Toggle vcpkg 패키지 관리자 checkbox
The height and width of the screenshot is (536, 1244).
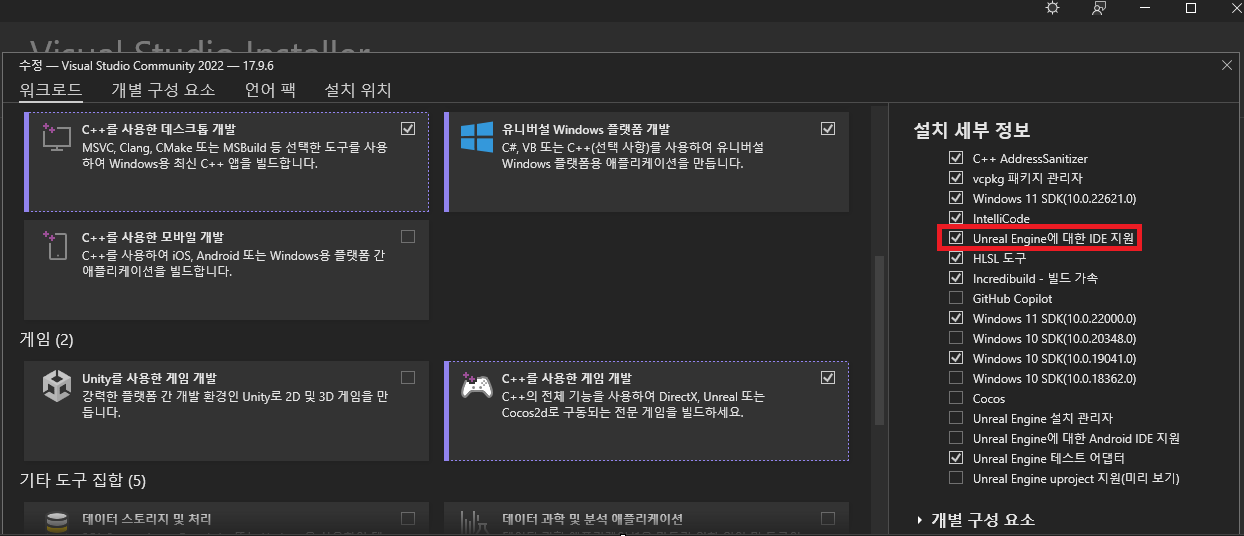tap(956, 178)
